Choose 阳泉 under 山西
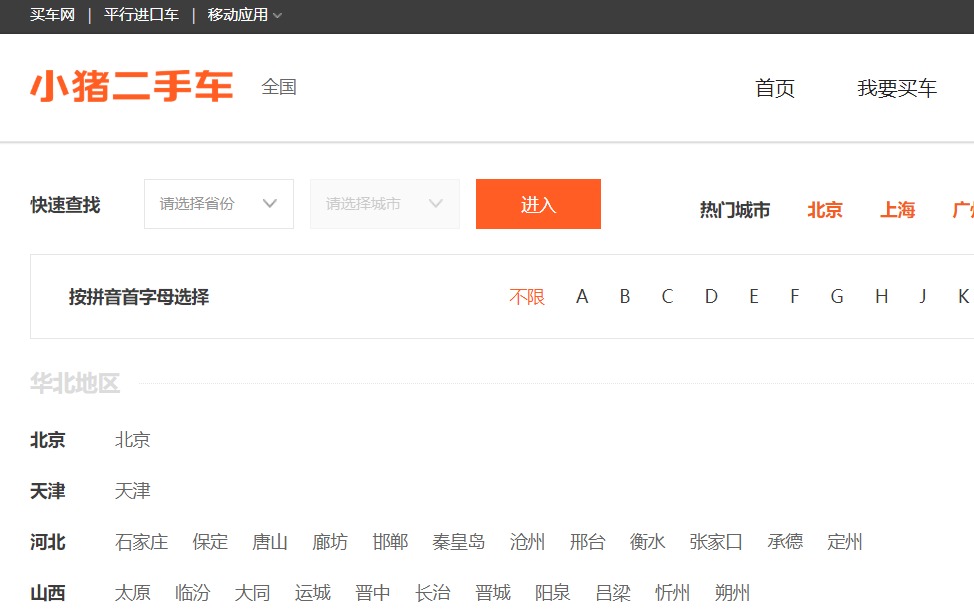Screen dimensions: 974x612 tap(553, 593)
